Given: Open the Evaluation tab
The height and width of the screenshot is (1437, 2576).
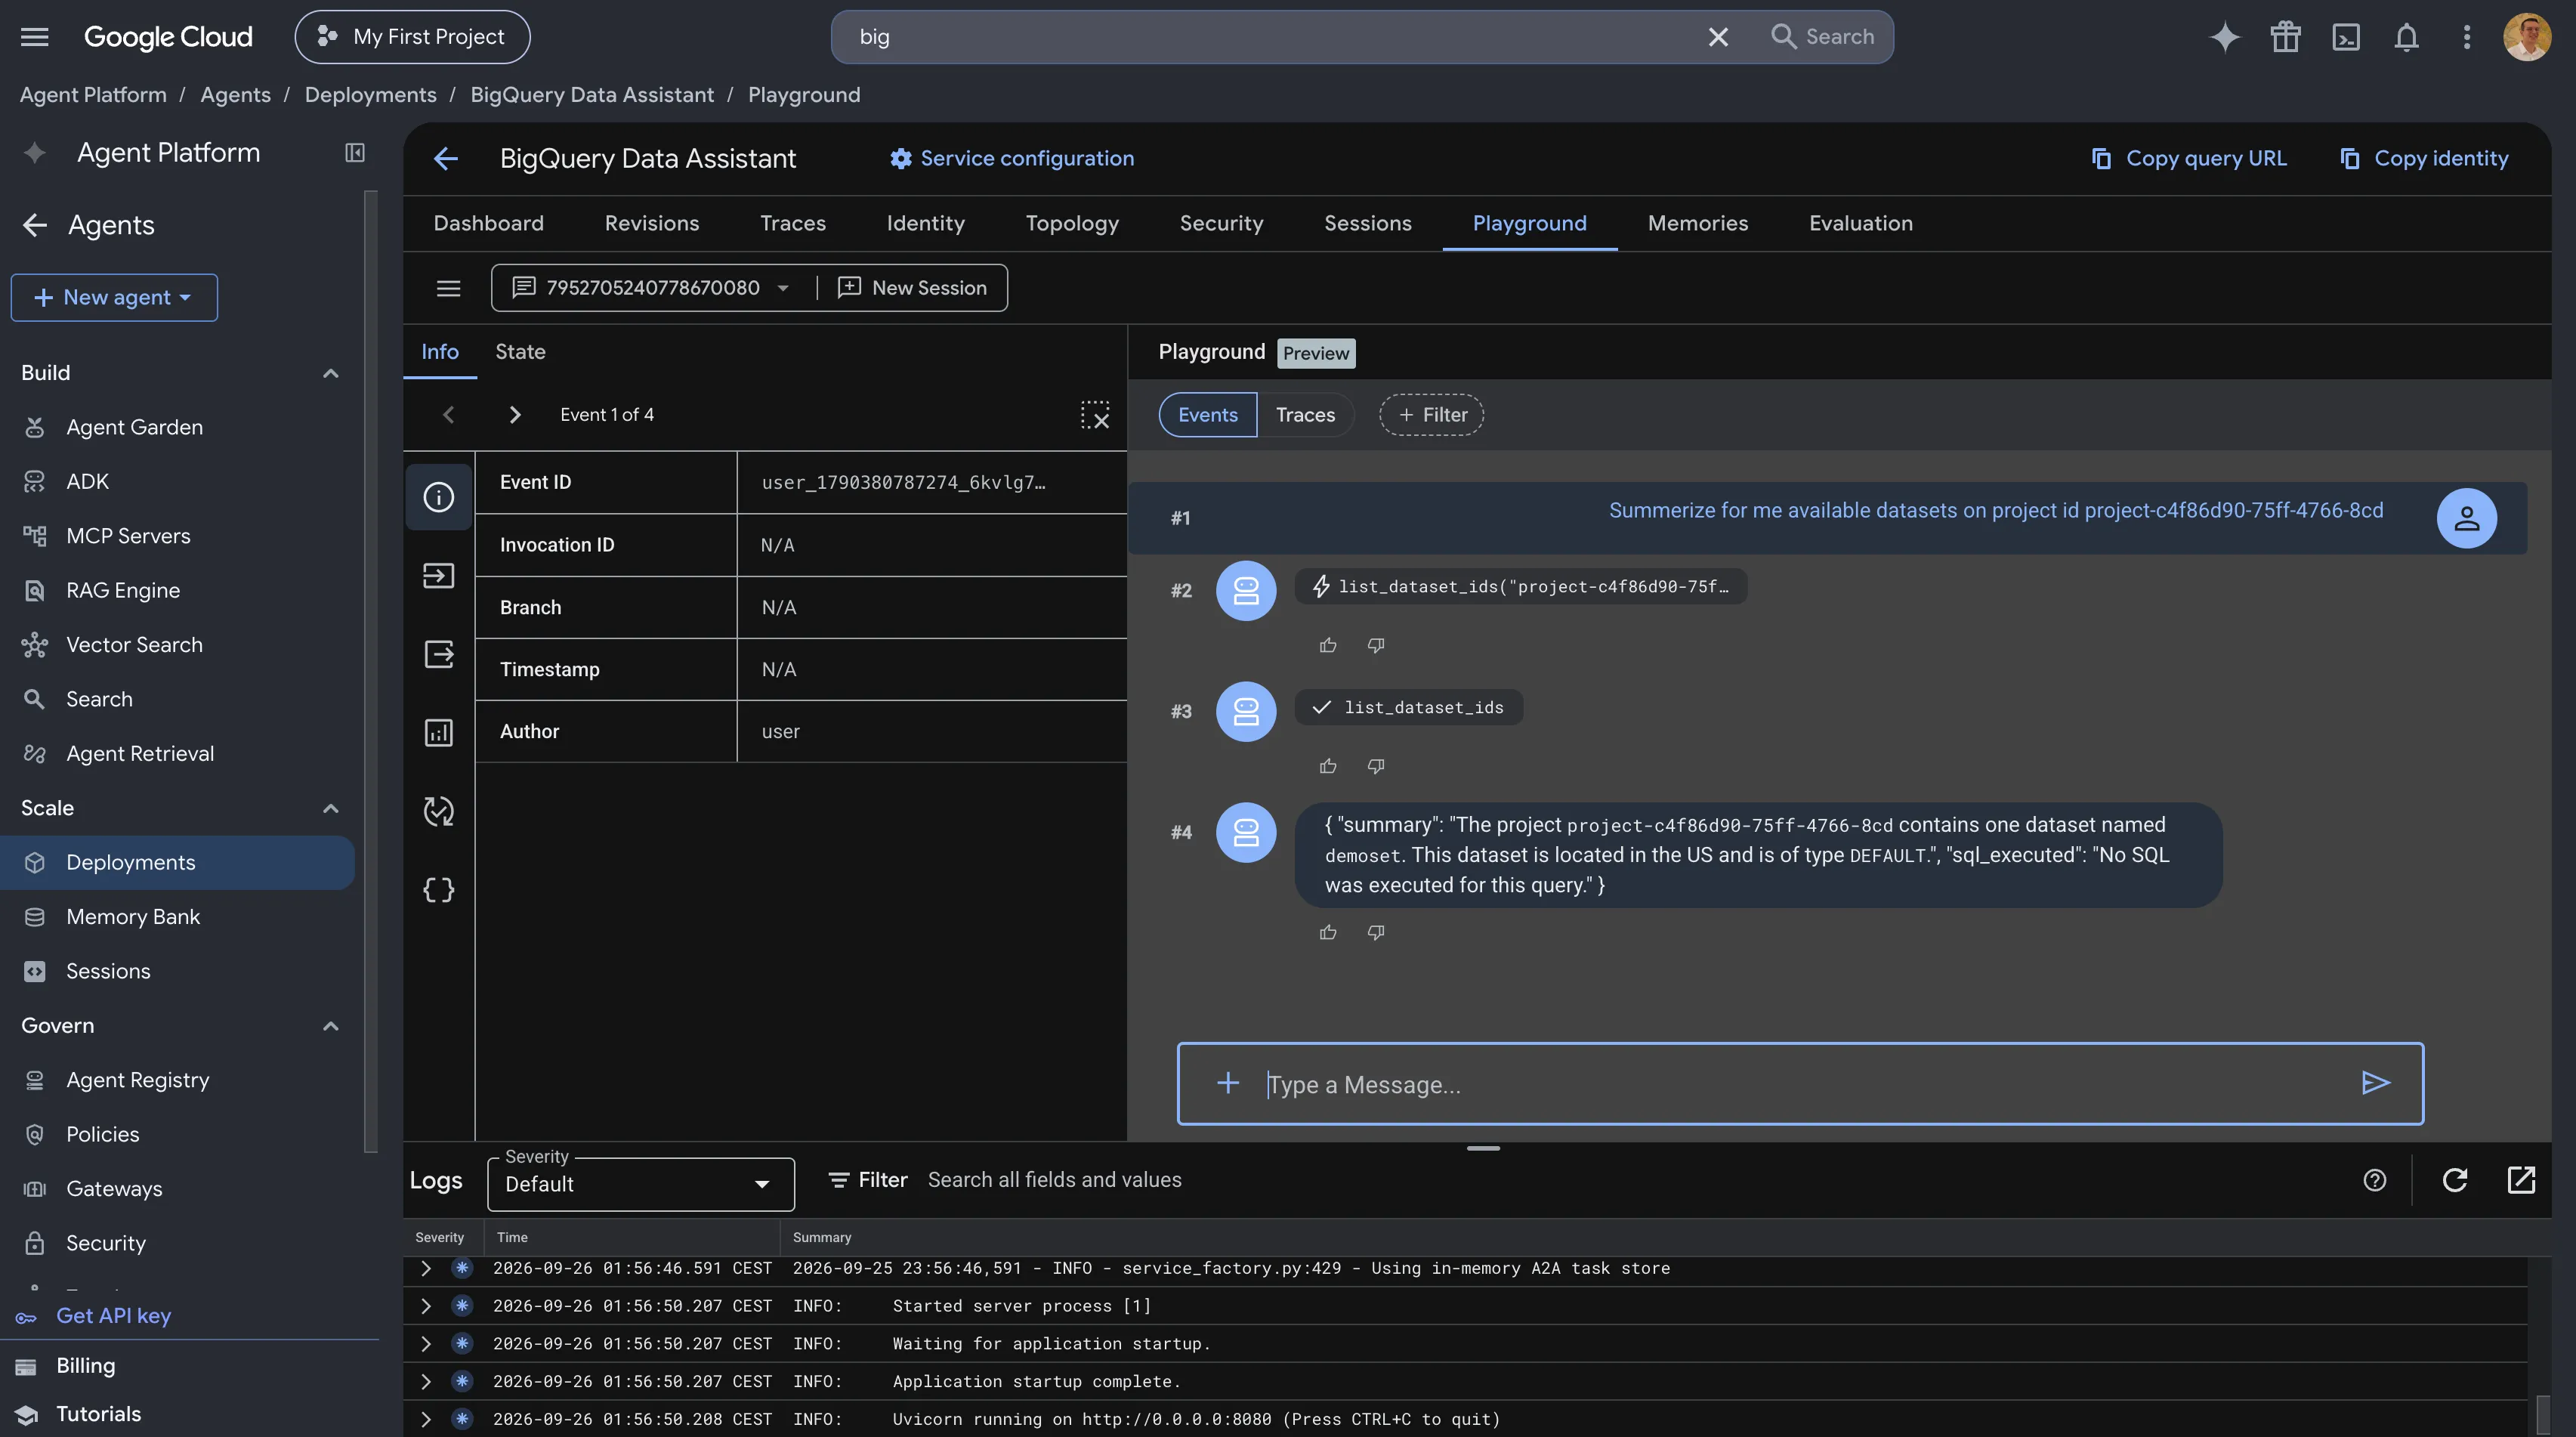Looking at the screenshot, I should pos(1860,223).
